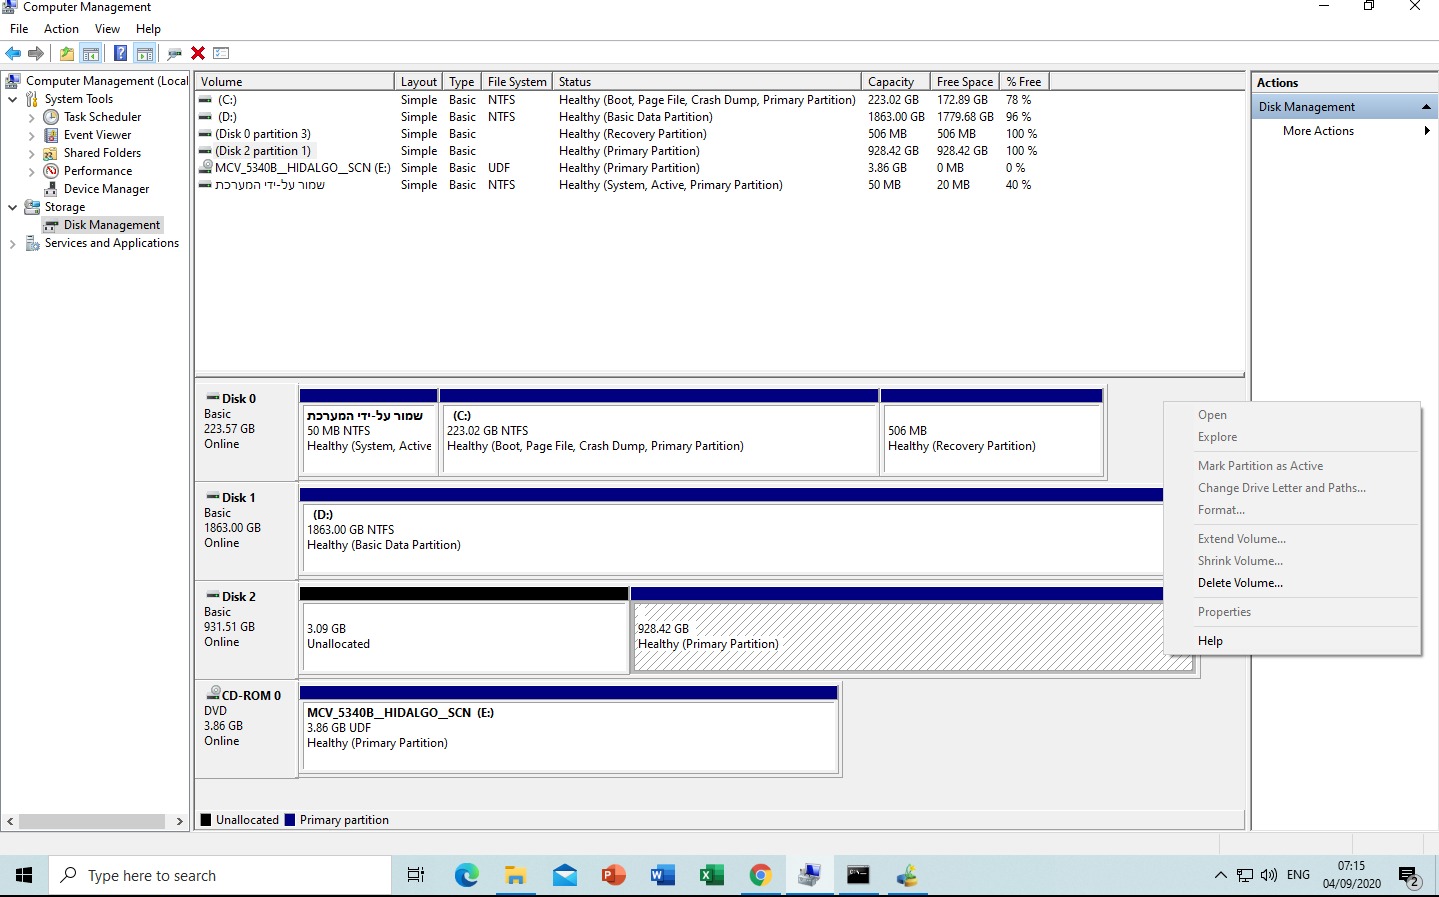Click the Windows Start button
1439x897 pixels.
[x=24, y=876]
